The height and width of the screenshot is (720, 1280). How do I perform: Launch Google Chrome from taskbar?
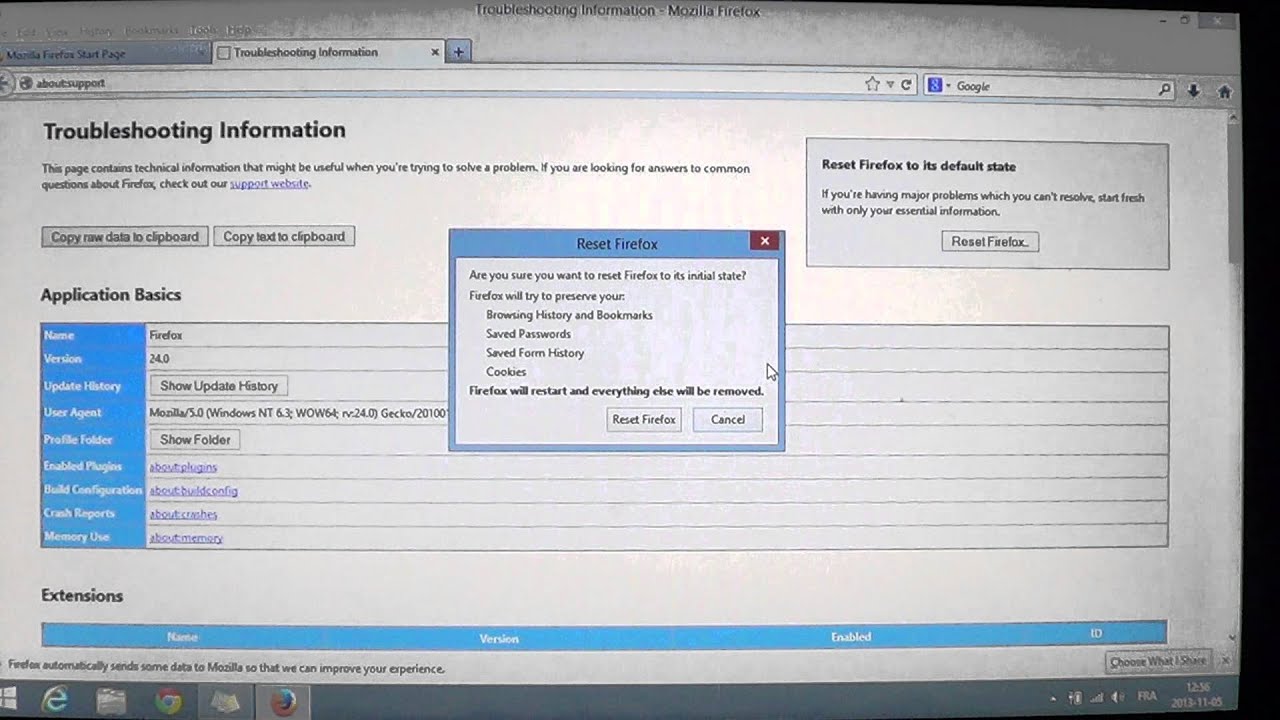pyautogui.click(x=168, y=702)
